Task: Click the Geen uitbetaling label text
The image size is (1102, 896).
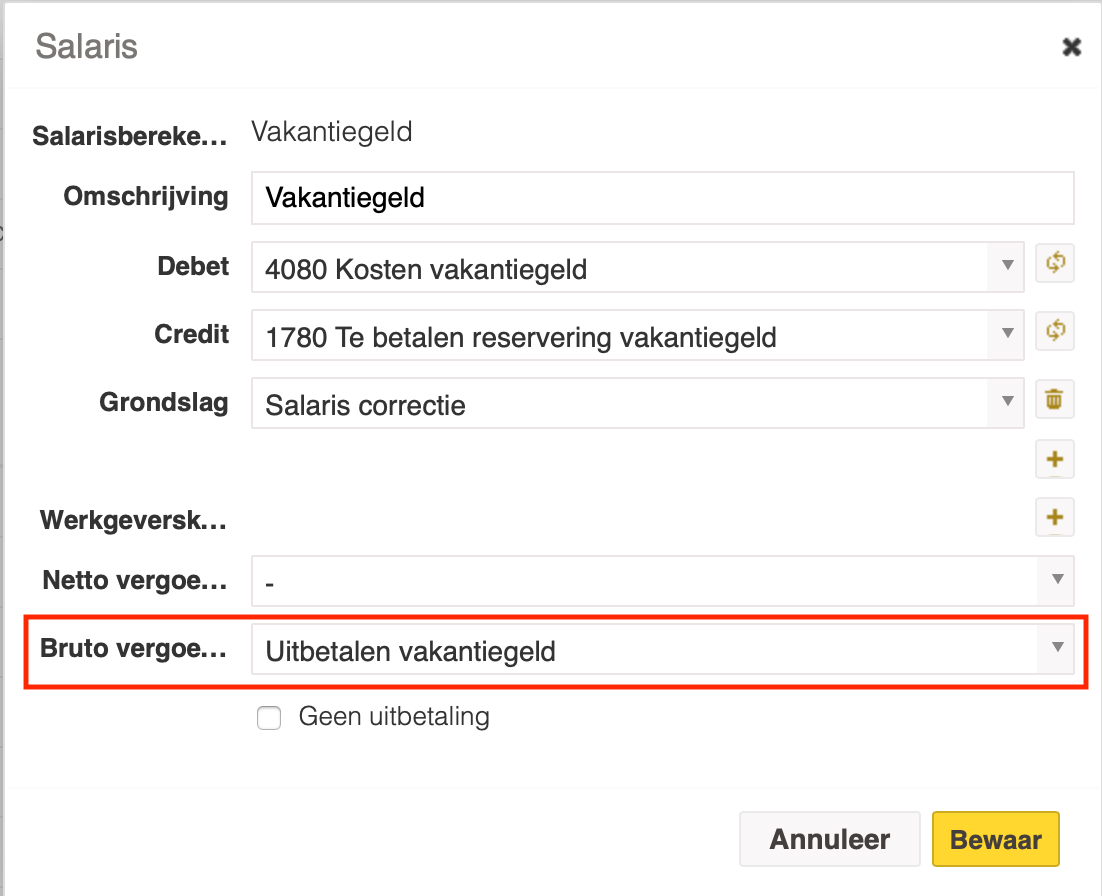Action: click(394, 717)
